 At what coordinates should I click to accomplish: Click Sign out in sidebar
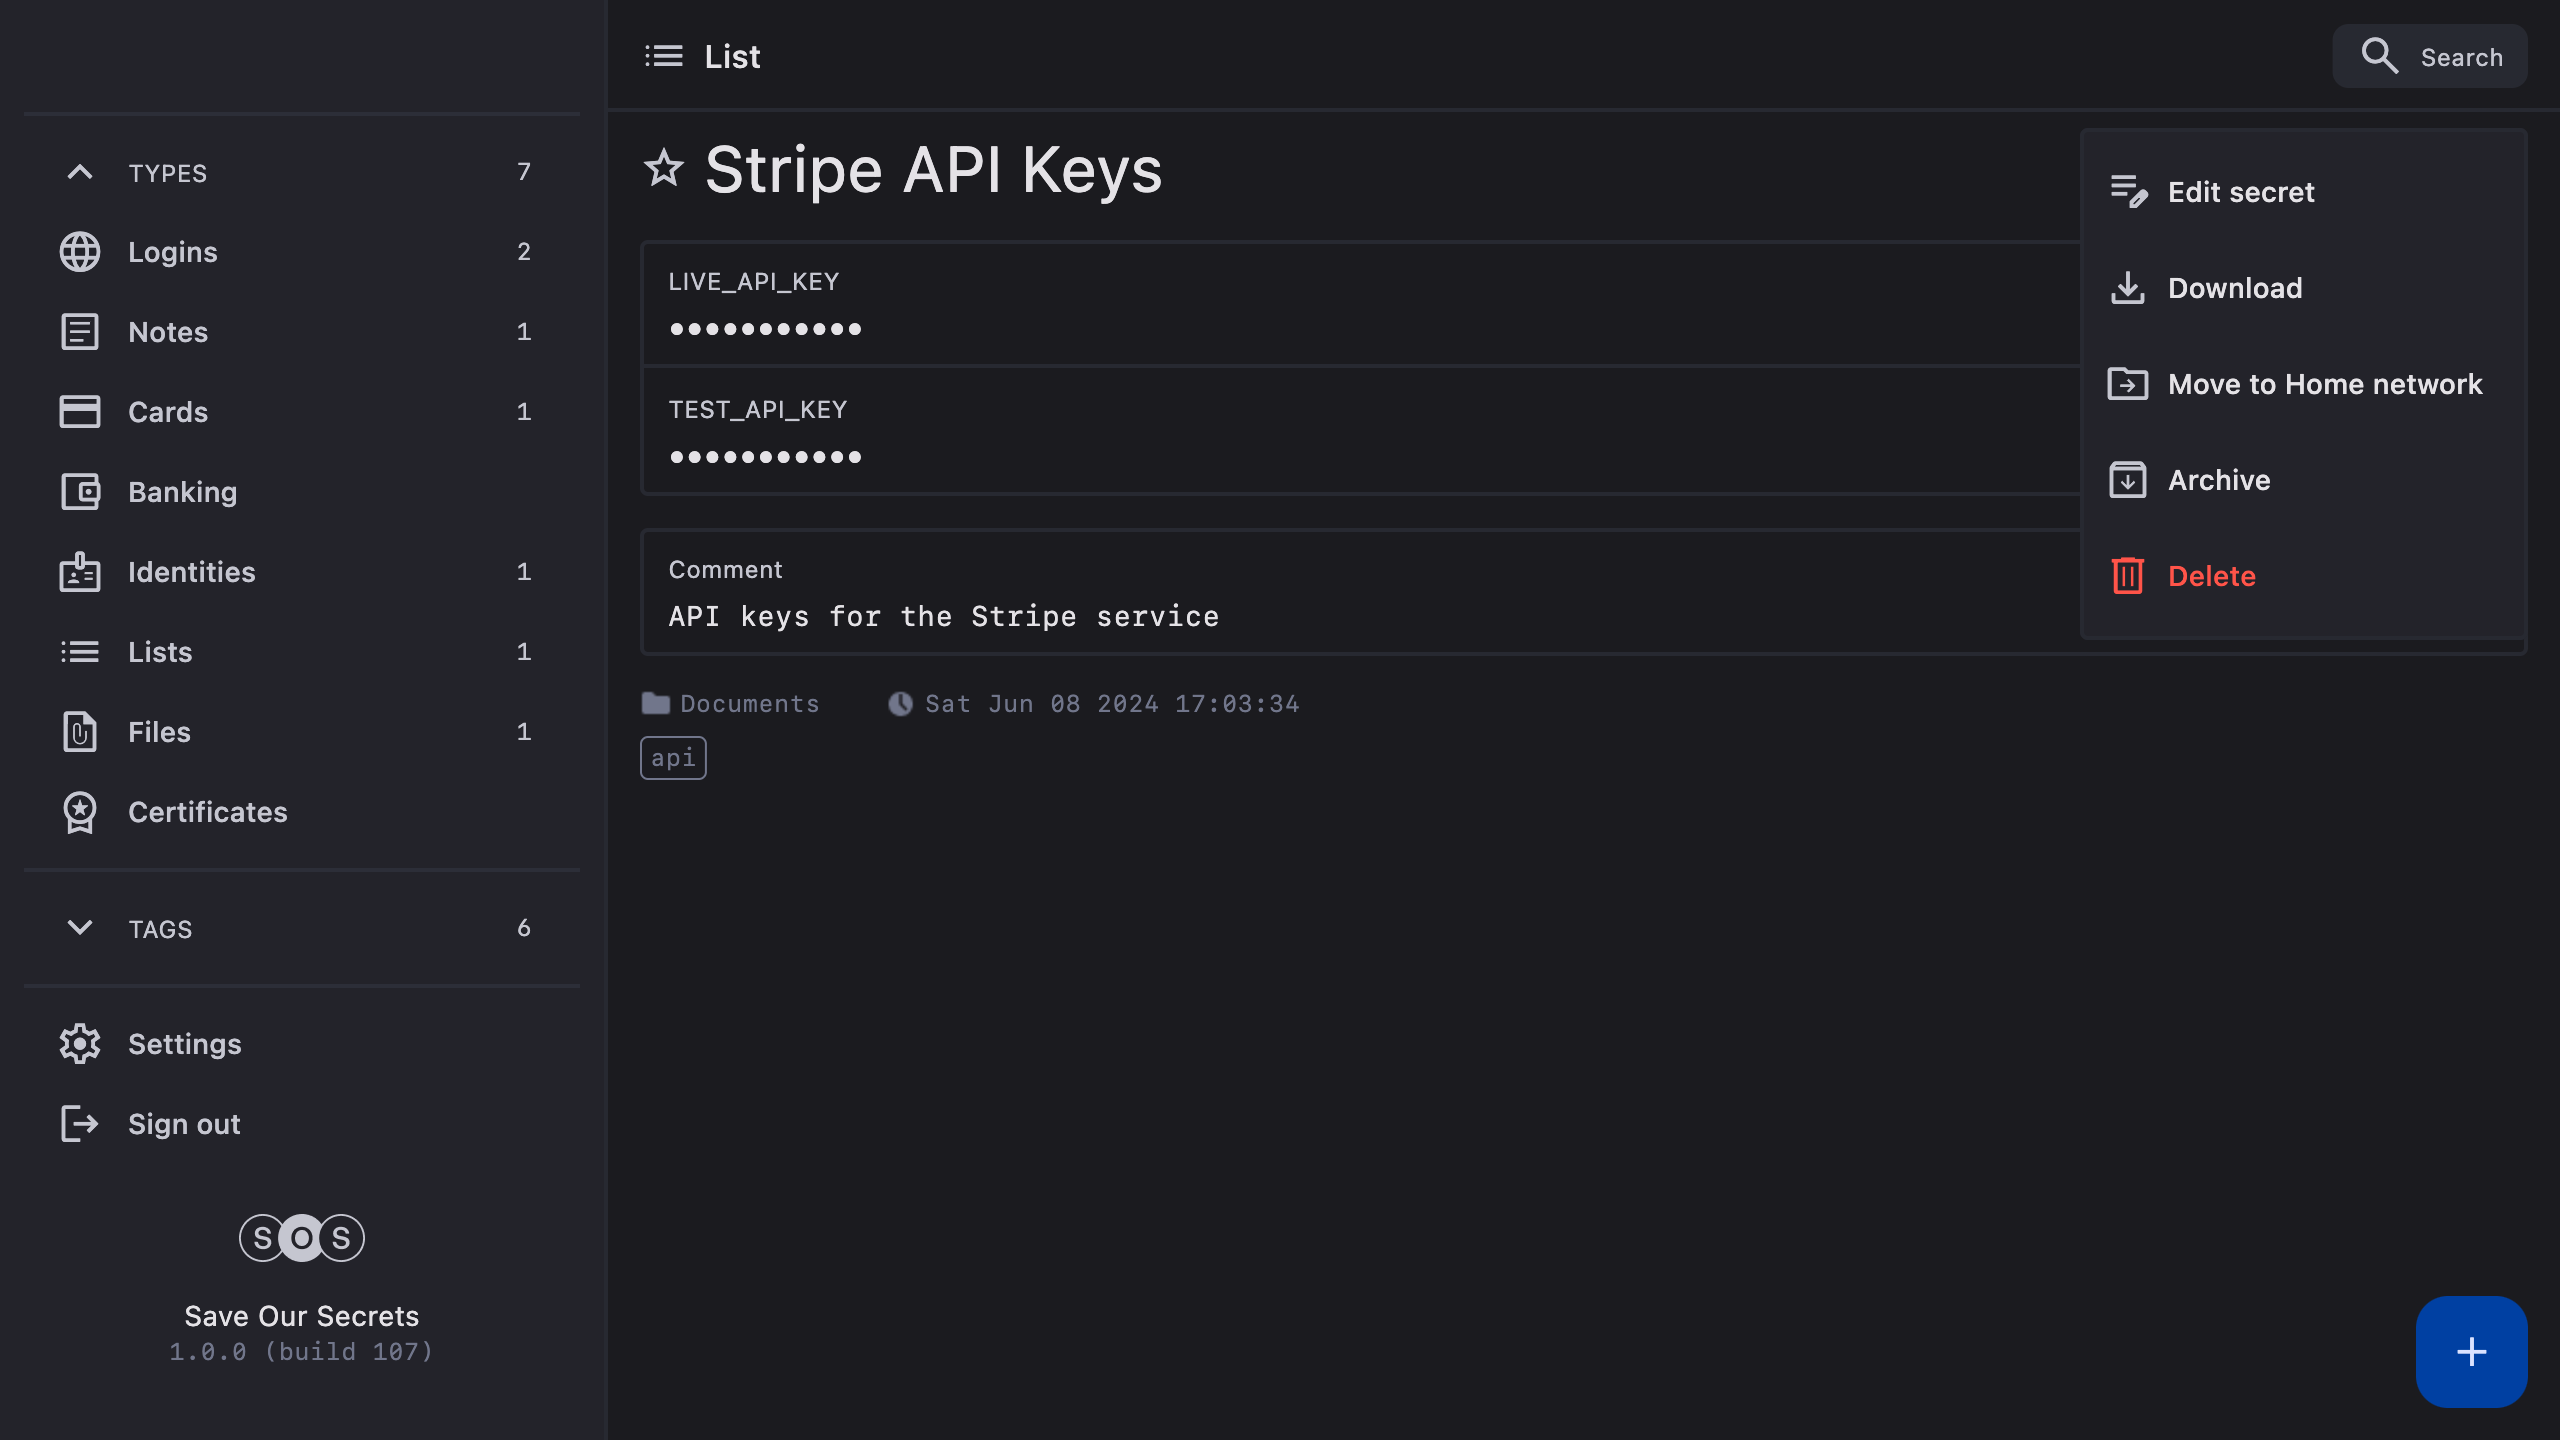coord(184,1124)
